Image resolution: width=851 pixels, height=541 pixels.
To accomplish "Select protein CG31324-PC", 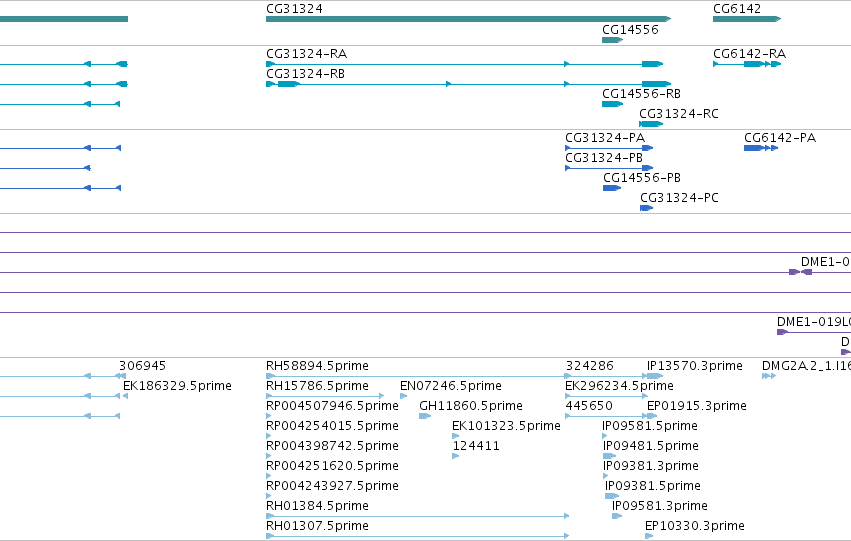I will pos(646,208).
